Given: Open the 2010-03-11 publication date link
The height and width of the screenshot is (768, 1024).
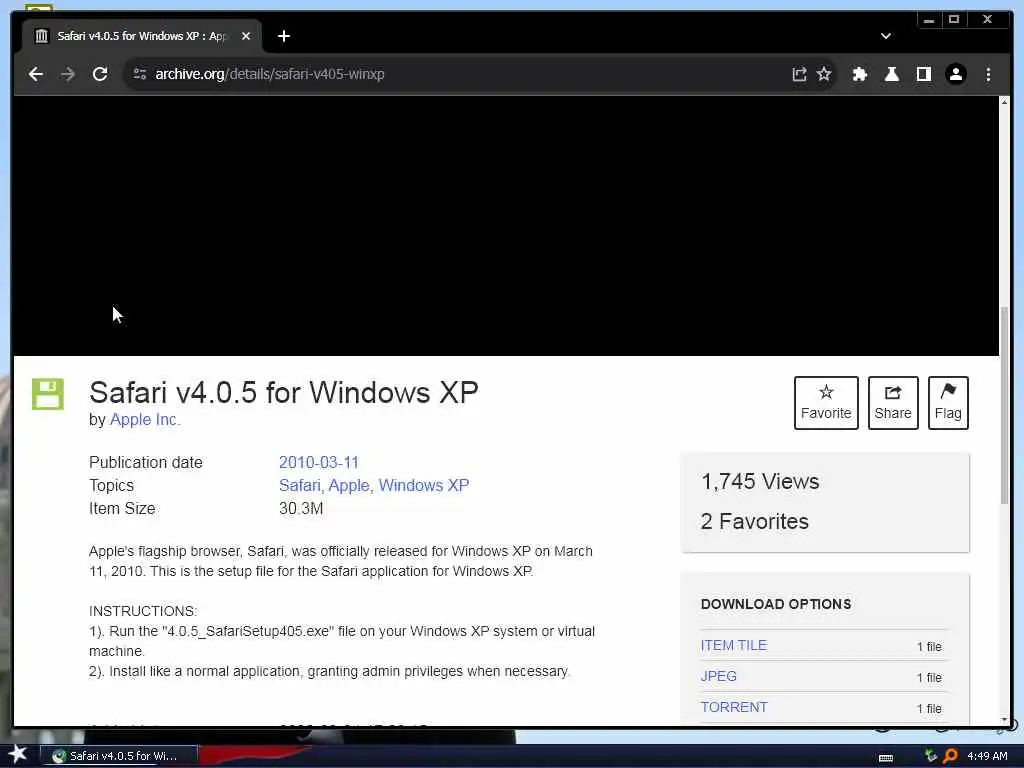Looking at the screenshot, I should (x=319, y=462).
